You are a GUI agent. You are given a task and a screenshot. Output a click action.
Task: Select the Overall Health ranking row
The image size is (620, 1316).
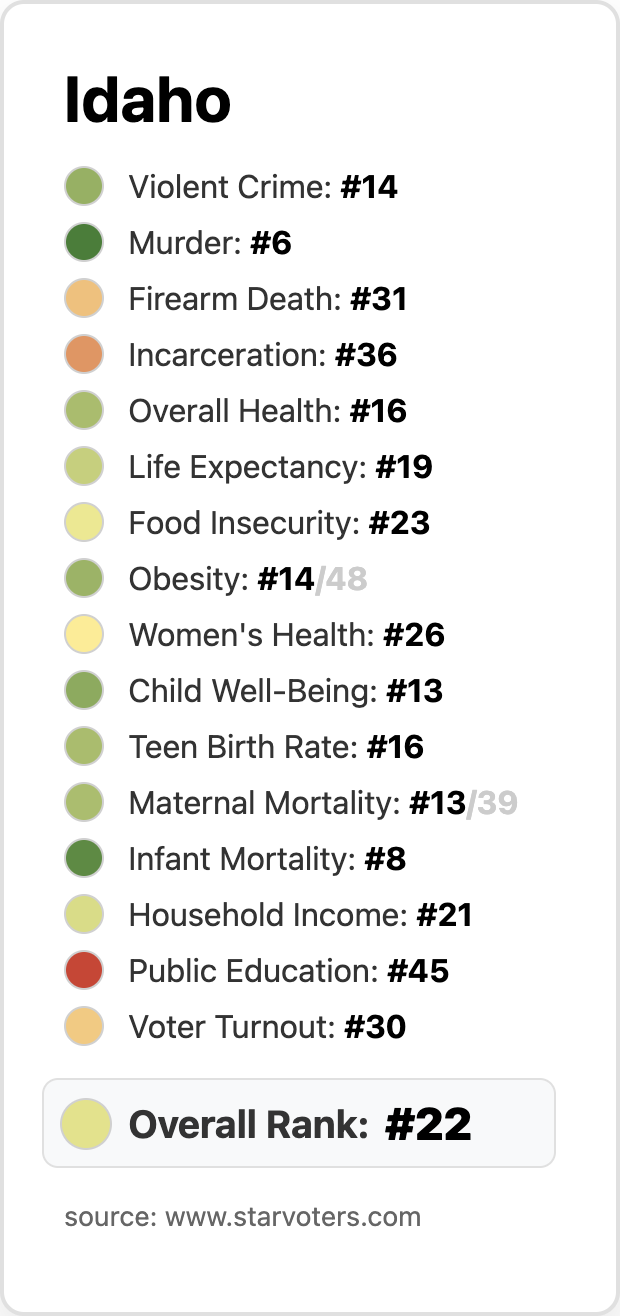[267, 411]
